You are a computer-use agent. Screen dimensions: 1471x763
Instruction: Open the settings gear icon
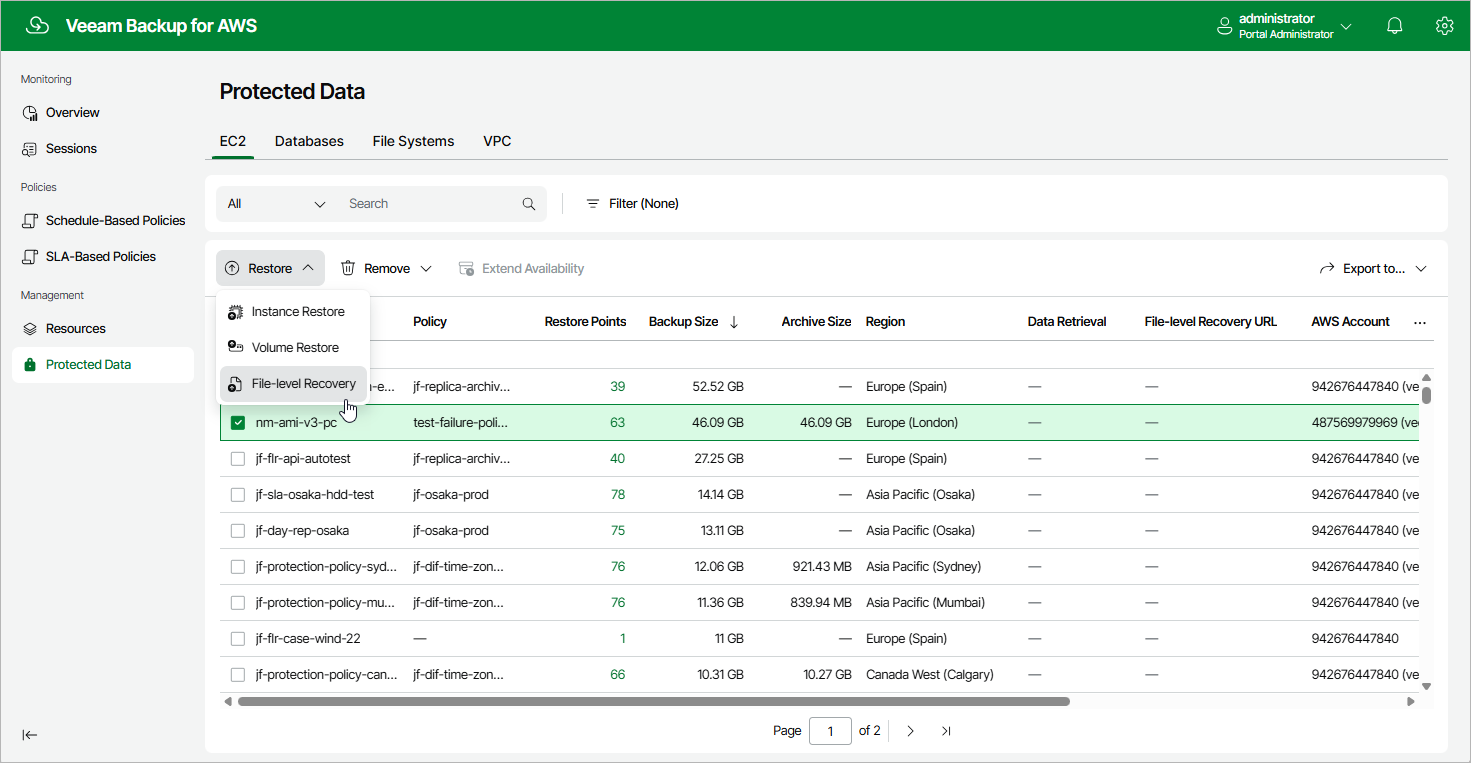point(1444,26)
